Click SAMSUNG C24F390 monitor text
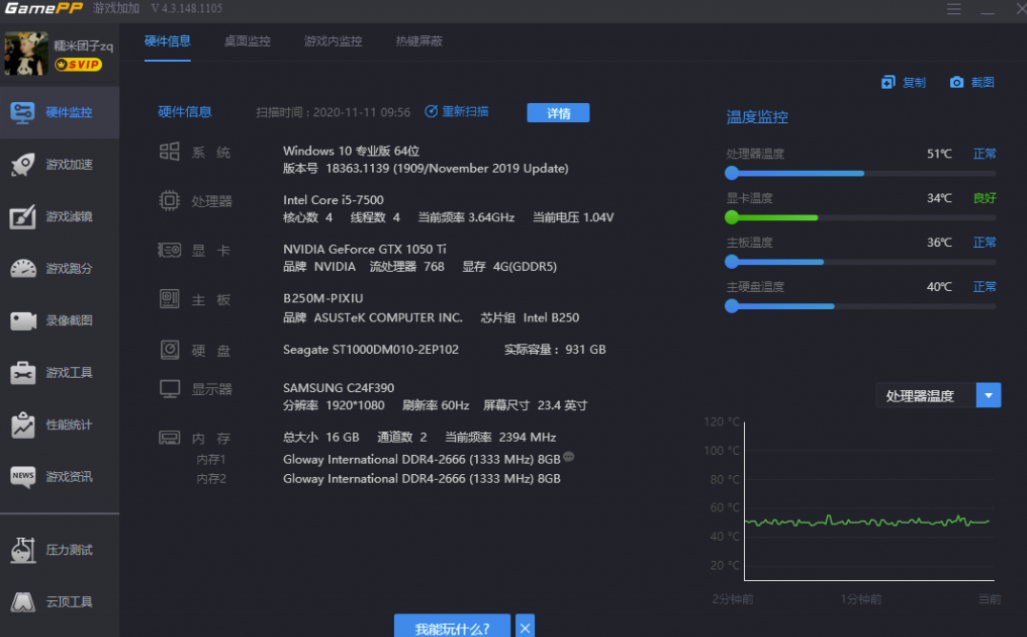 pyautogui.click(x=339, y=388)
